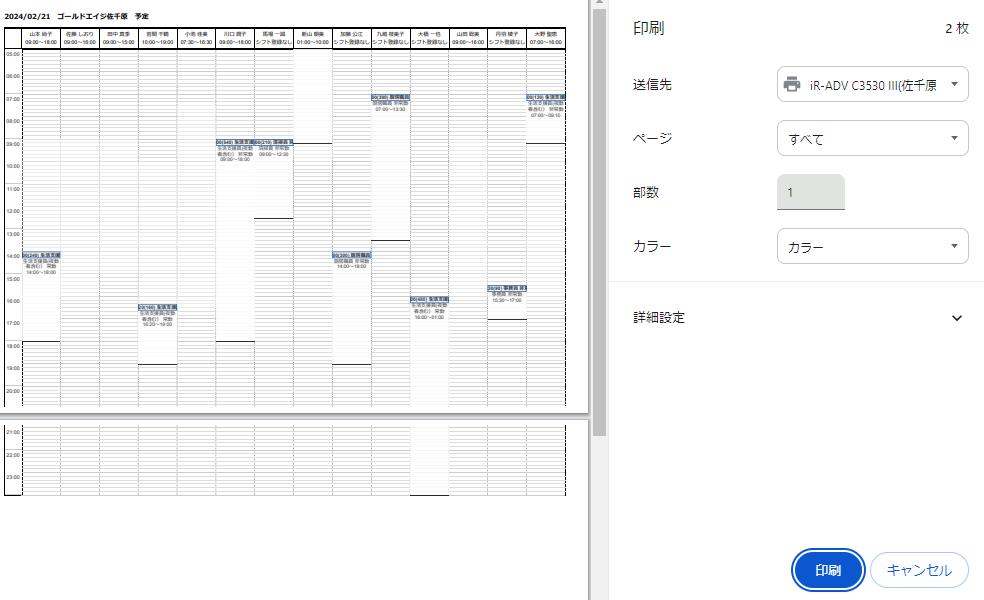Click the 16:00~01:00 shift block
The height and width of the screenshot is (600, 984).
click(429, 308)
